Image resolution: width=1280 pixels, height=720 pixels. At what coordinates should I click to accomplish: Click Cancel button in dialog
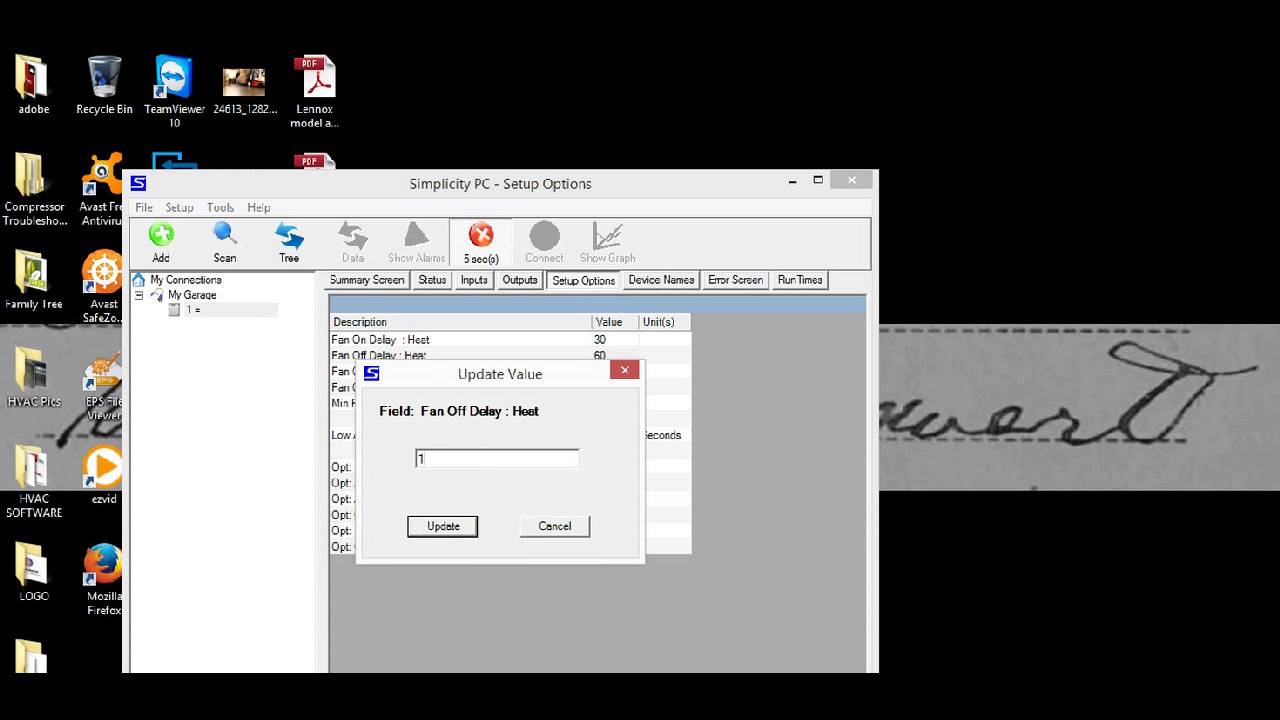point(555,526)
